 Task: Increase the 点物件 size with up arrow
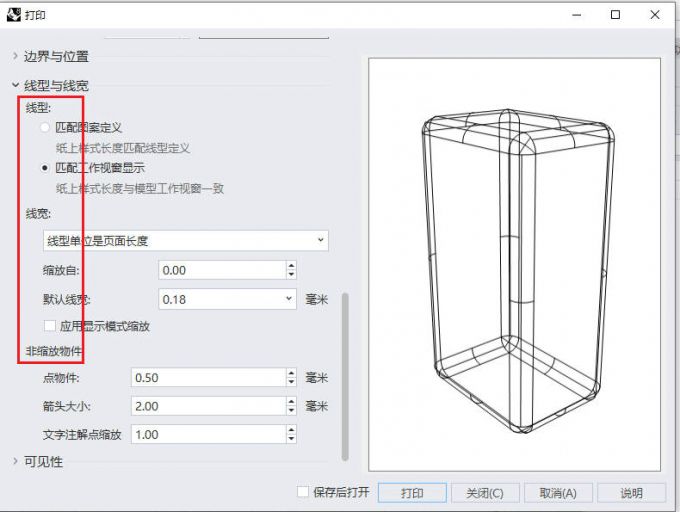pos(291,373)
